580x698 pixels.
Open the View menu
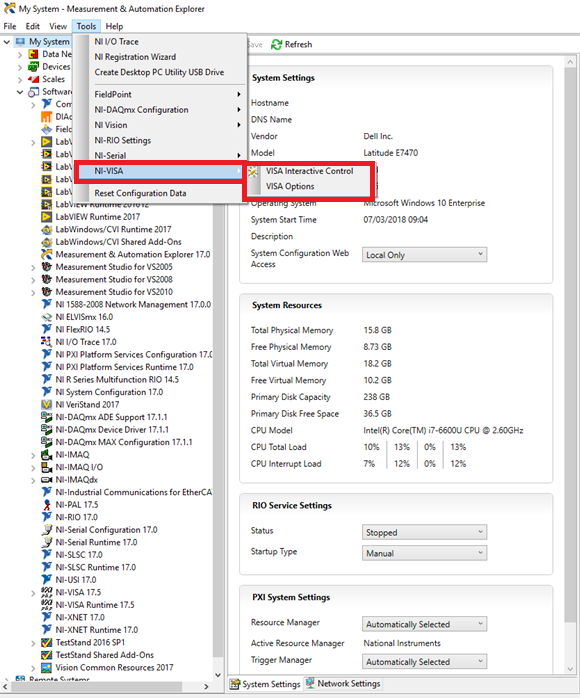pos(58,26)
